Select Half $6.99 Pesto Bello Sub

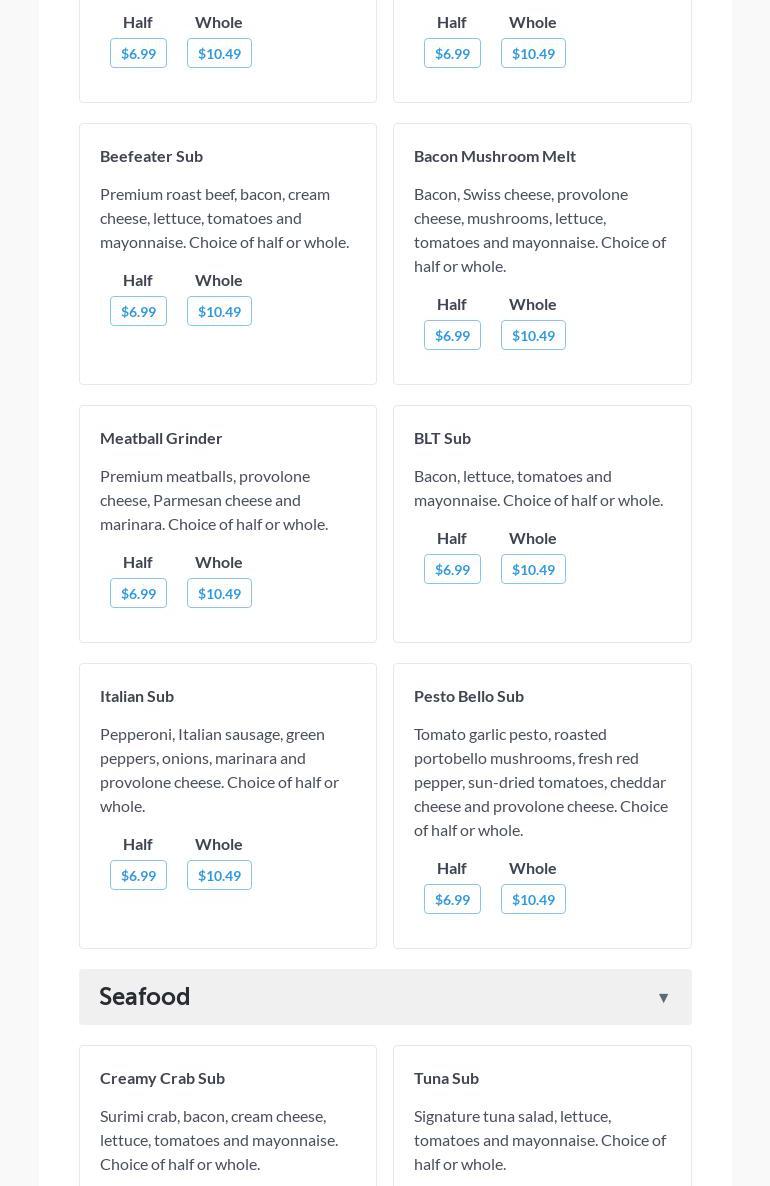[x=452, y=899]
